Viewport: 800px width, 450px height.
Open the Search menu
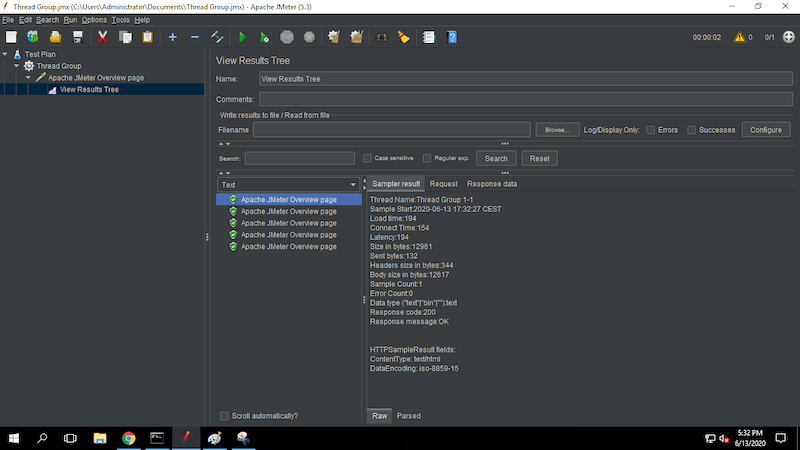[x=47, y=20]
